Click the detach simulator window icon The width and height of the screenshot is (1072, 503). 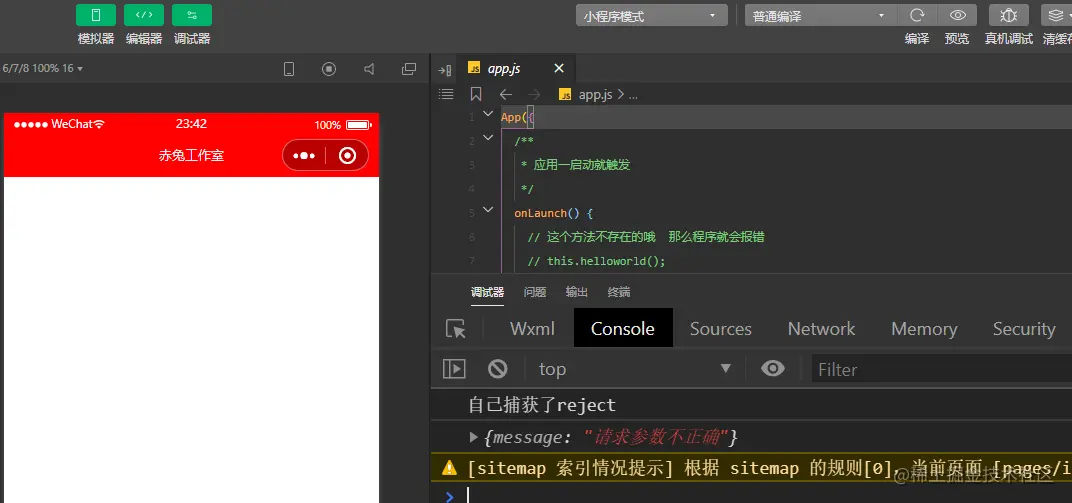(409, 69)
